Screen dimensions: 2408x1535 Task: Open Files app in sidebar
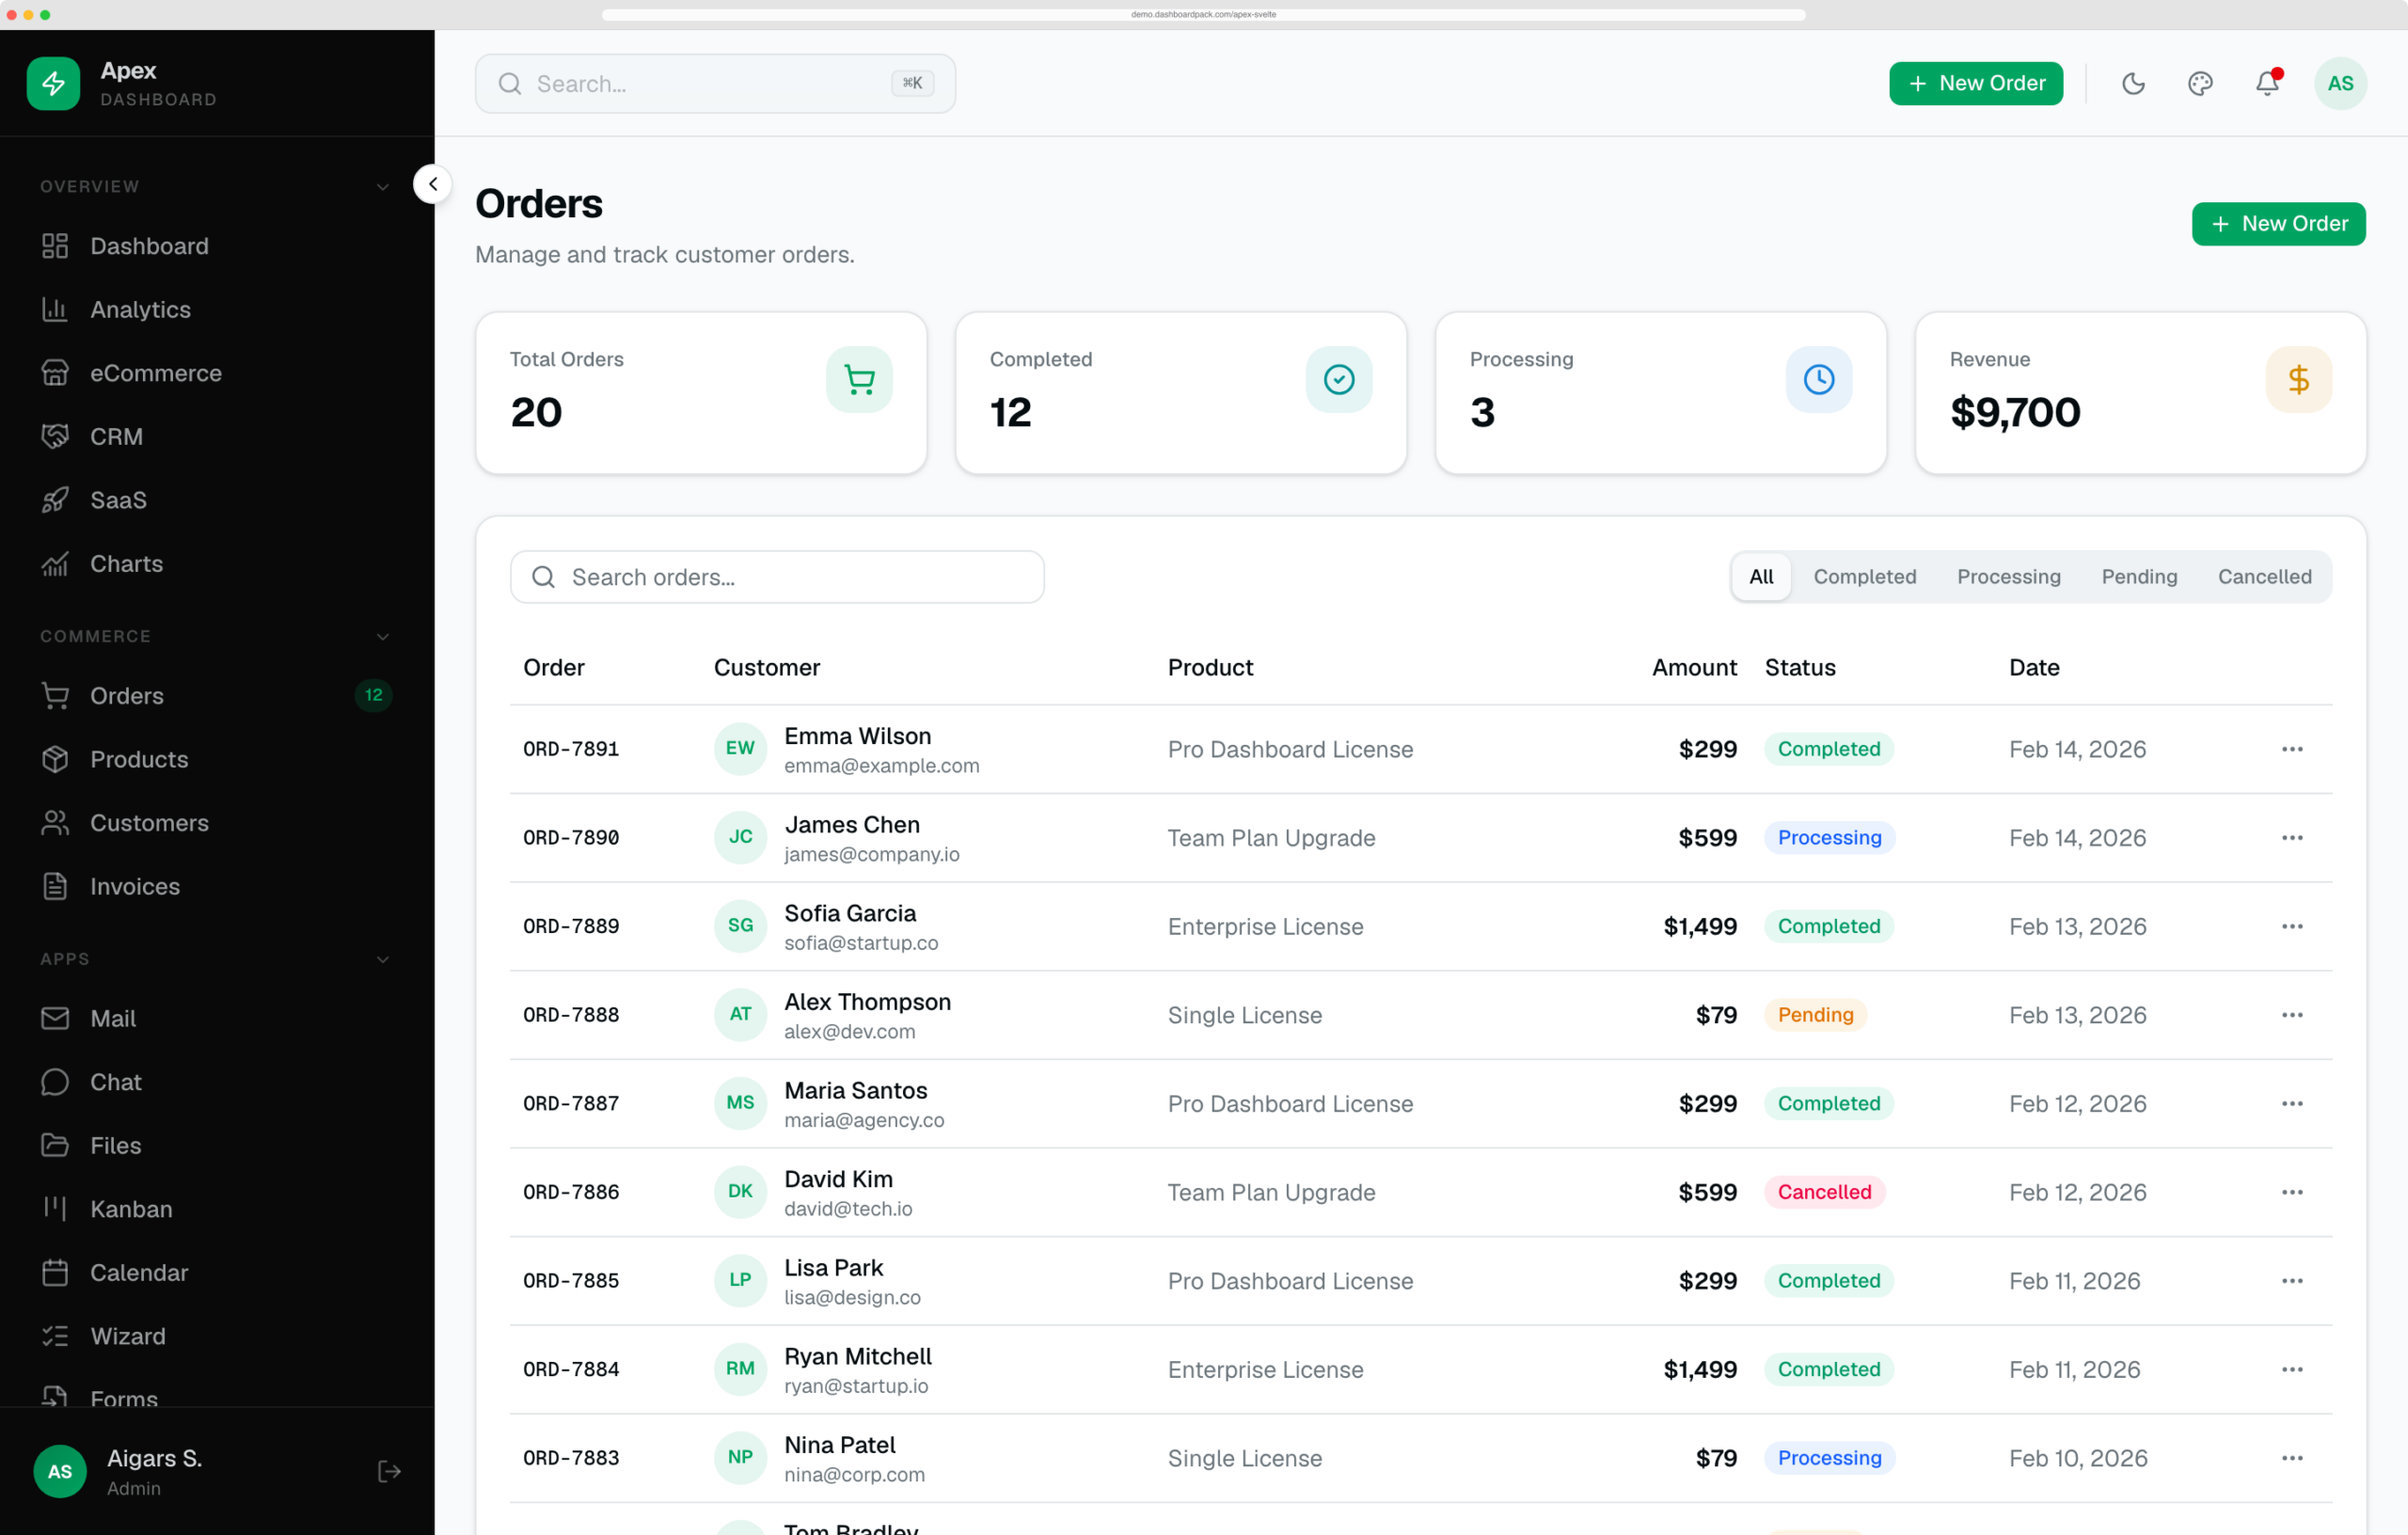point(217,1146)
